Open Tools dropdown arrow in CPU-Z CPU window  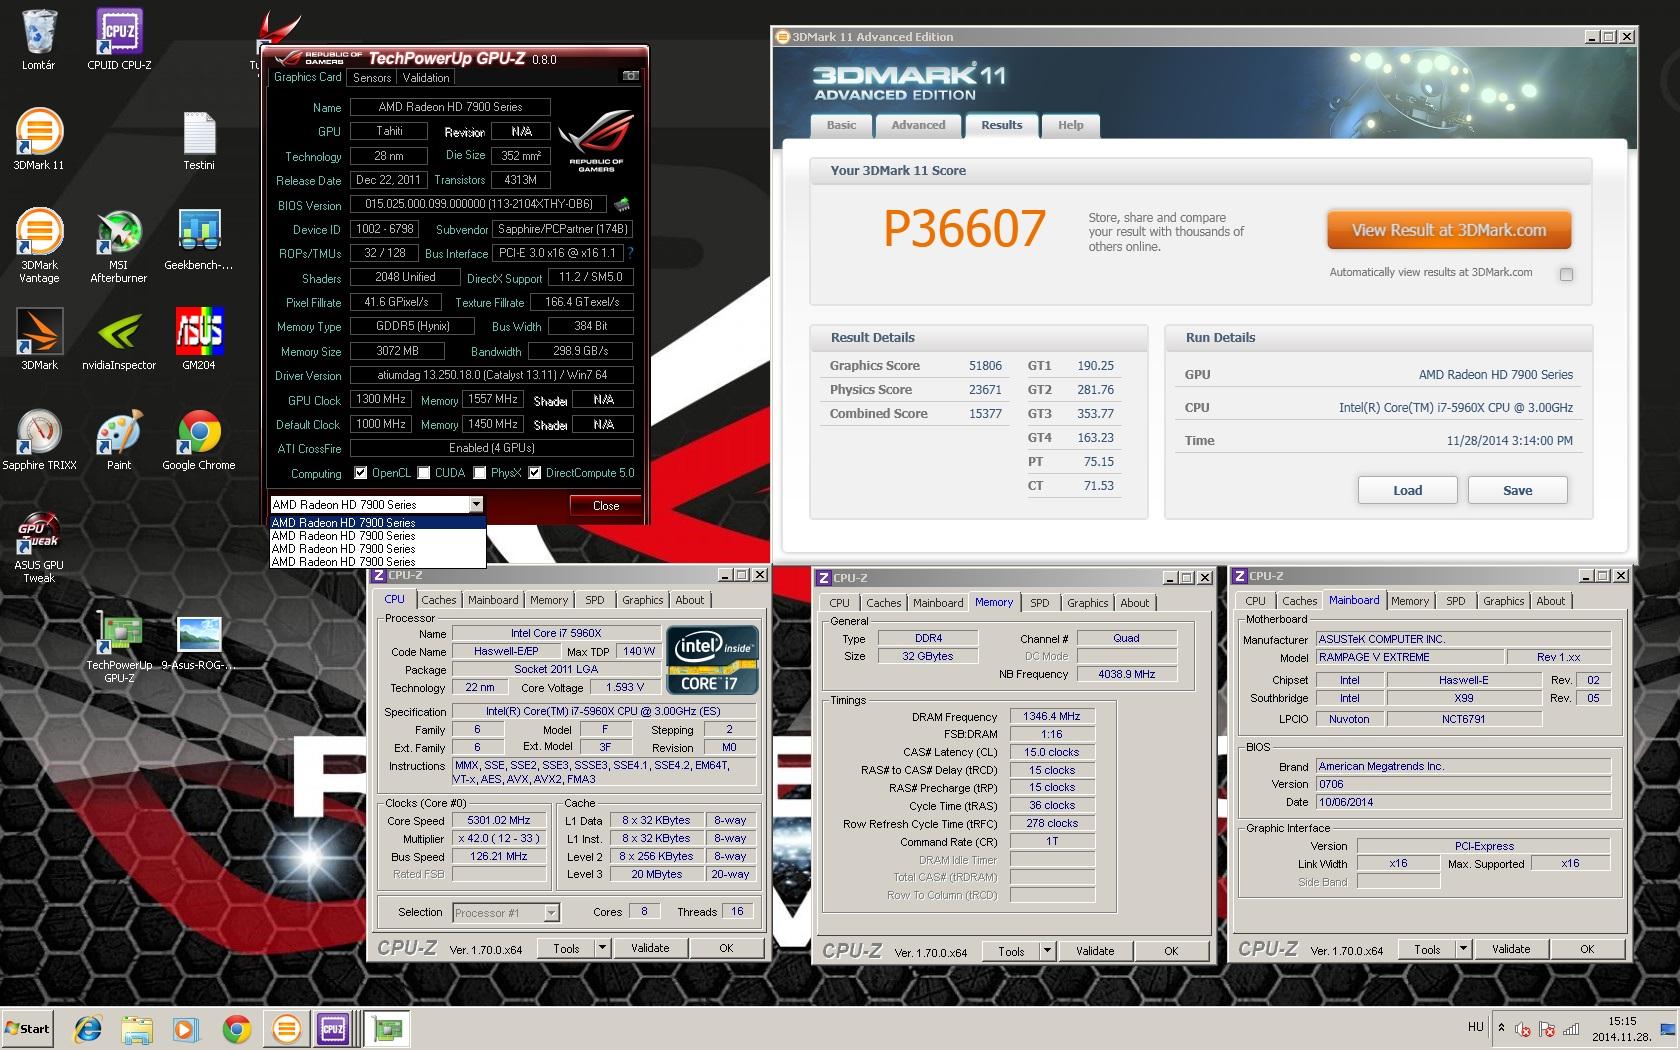tap(602, 948)
